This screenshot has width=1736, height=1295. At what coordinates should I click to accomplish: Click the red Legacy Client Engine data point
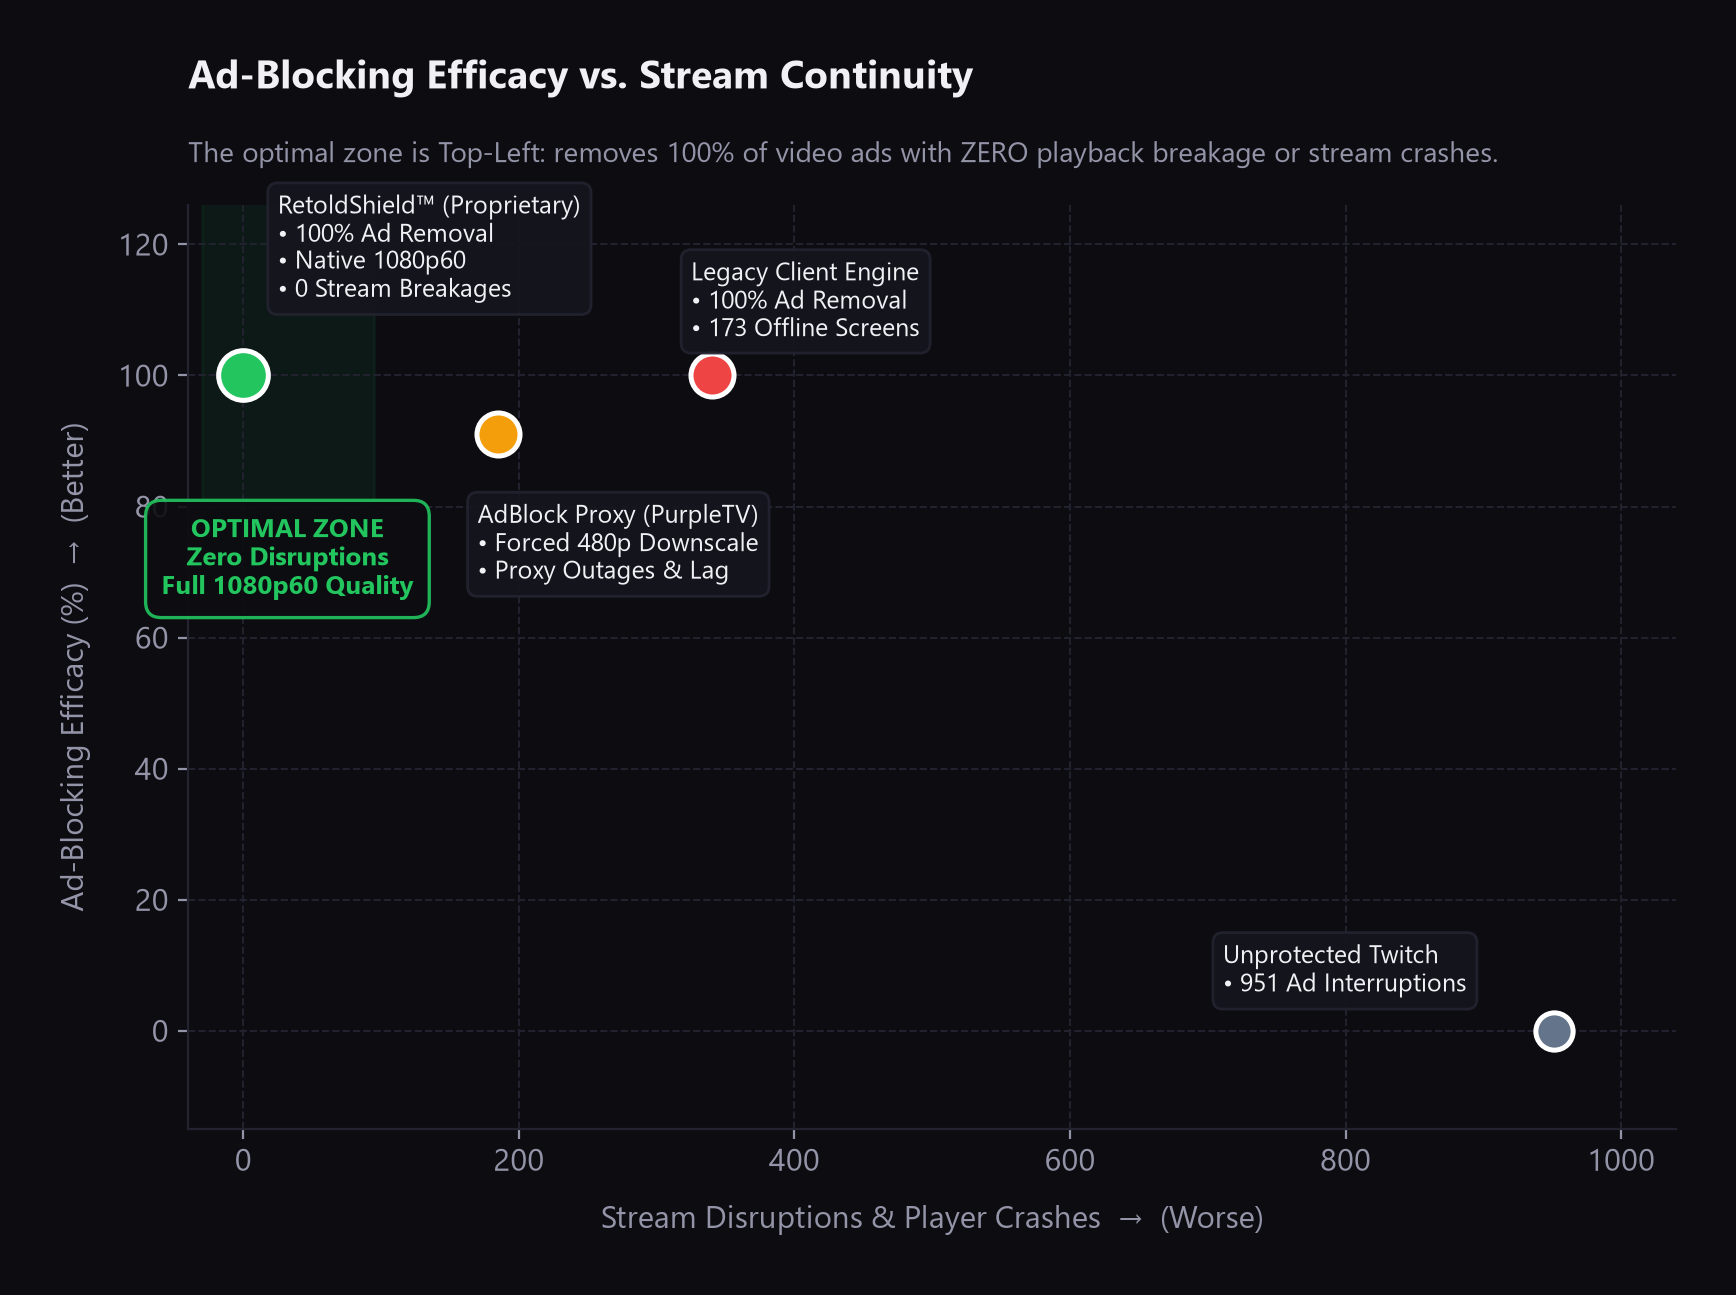point(712,376)
